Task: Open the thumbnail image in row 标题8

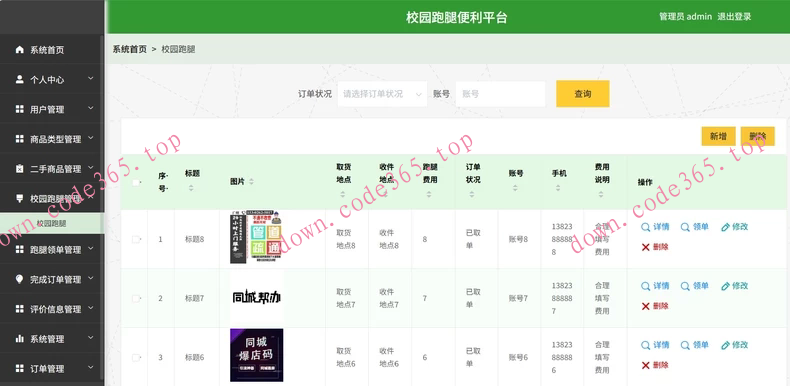Action: 256,237
